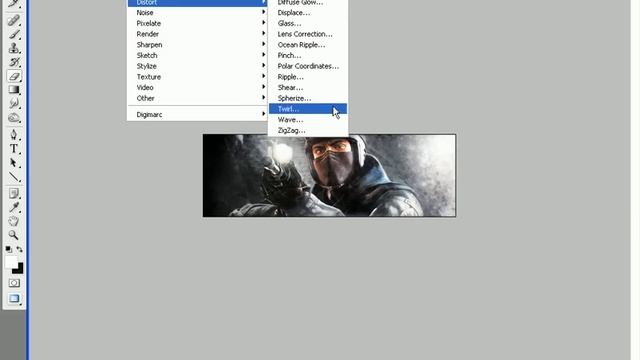Select the Line shape tool

click(x=14, y=176)
